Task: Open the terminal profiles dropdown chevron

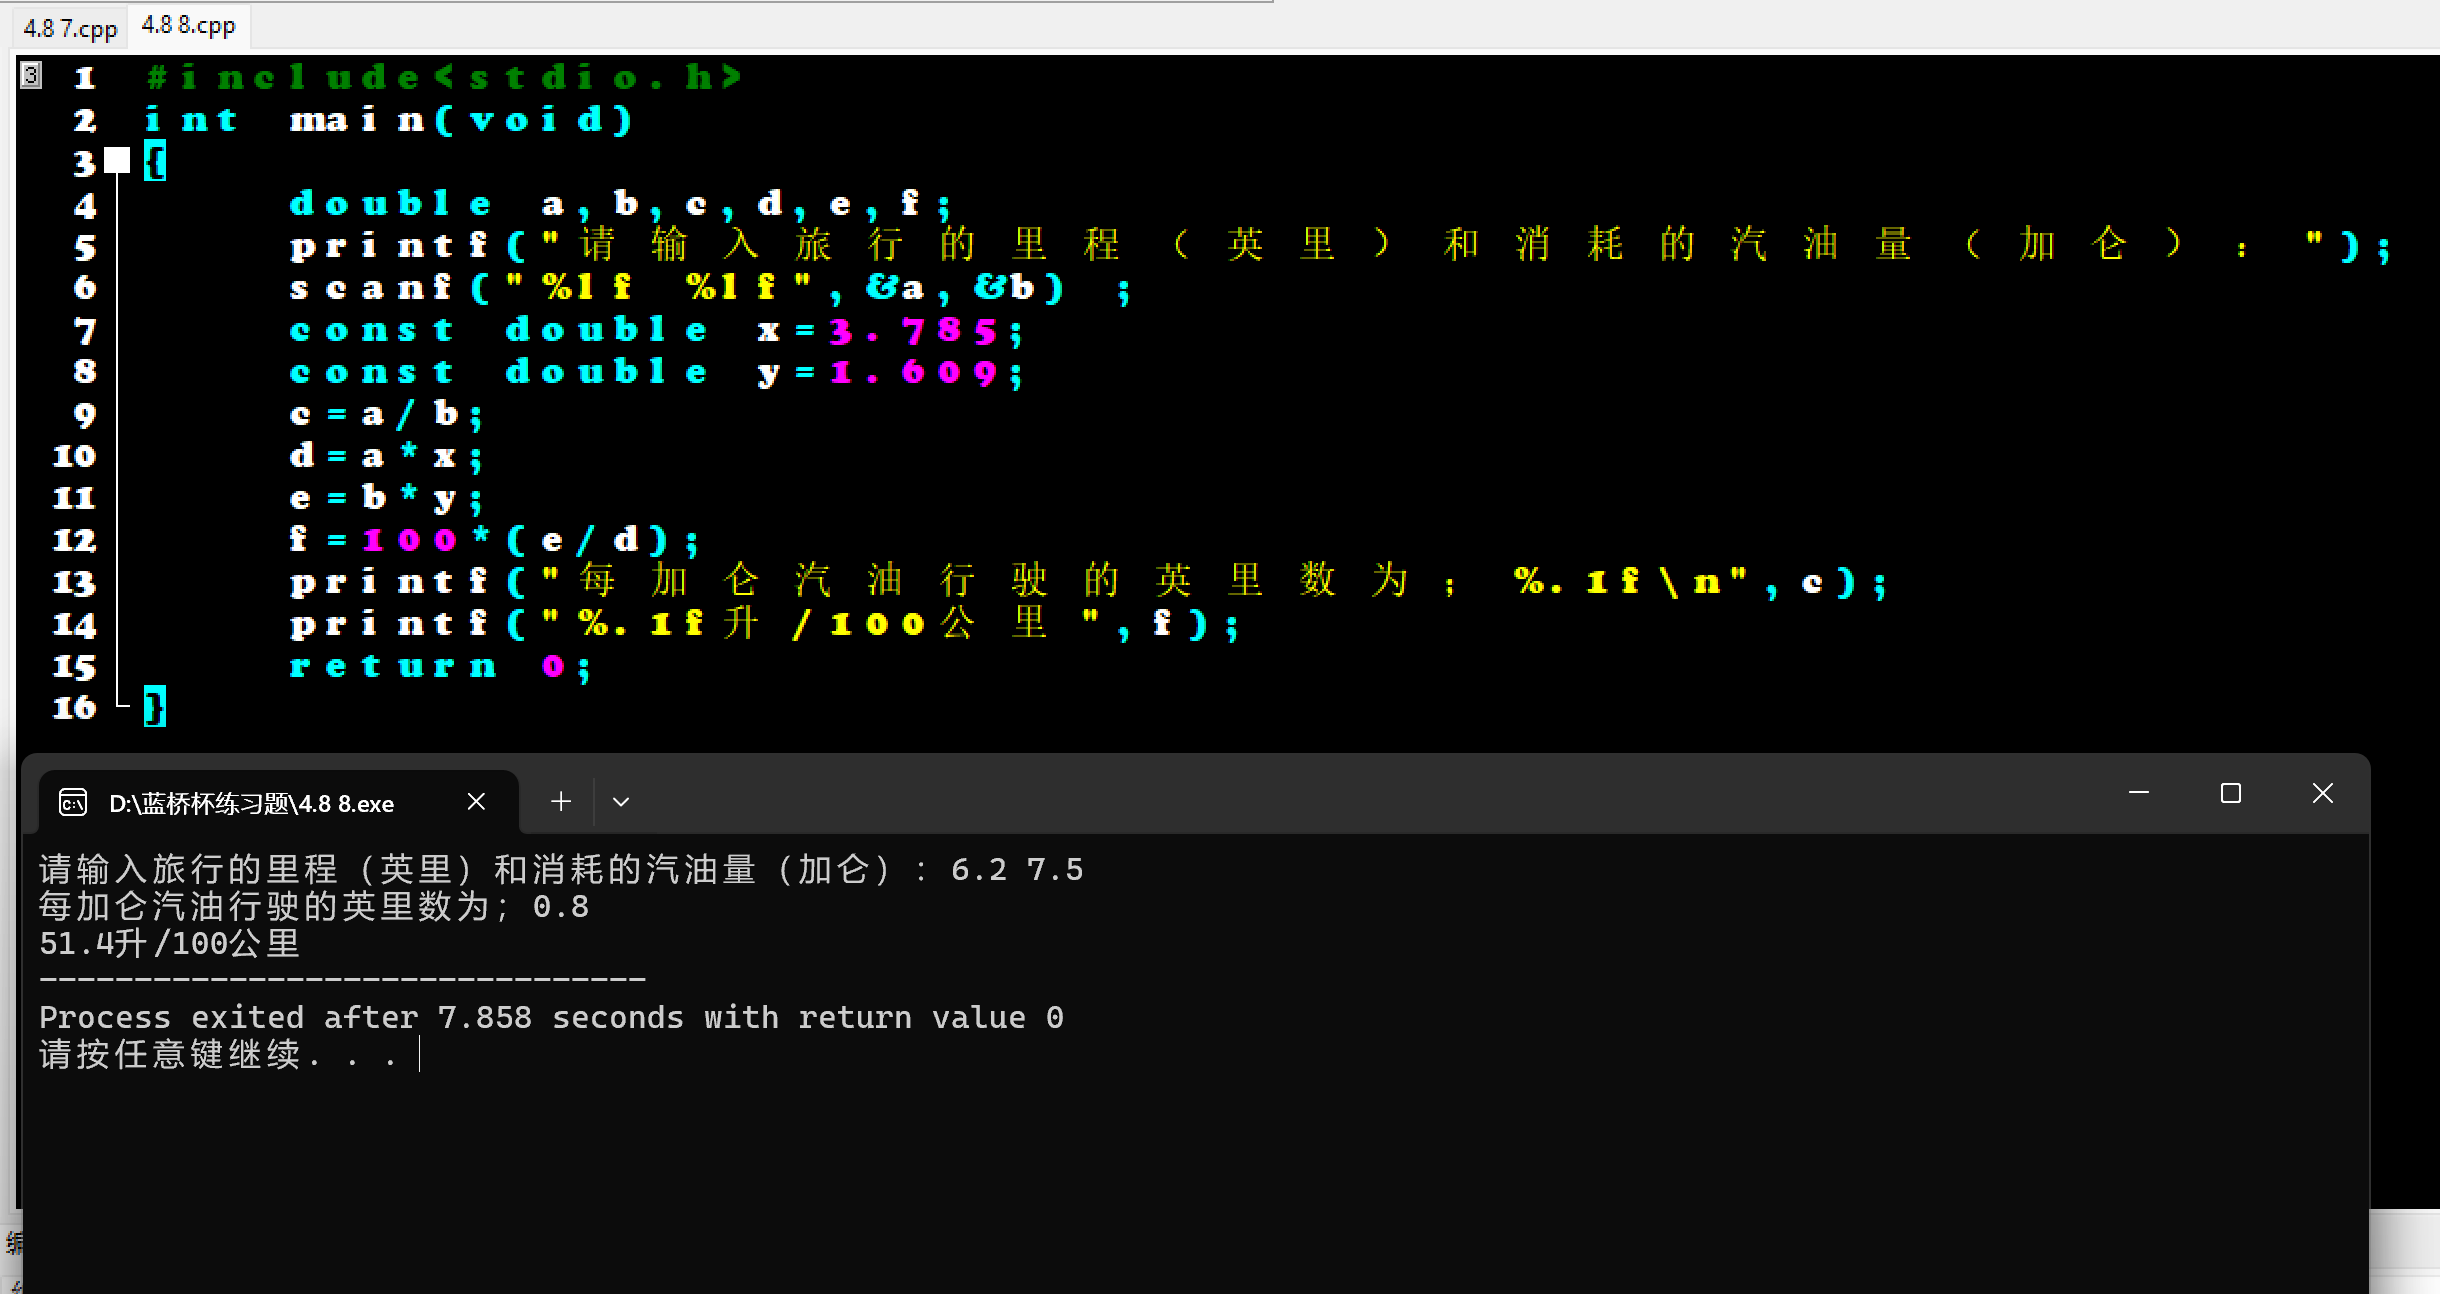Action: click(621, 802)
